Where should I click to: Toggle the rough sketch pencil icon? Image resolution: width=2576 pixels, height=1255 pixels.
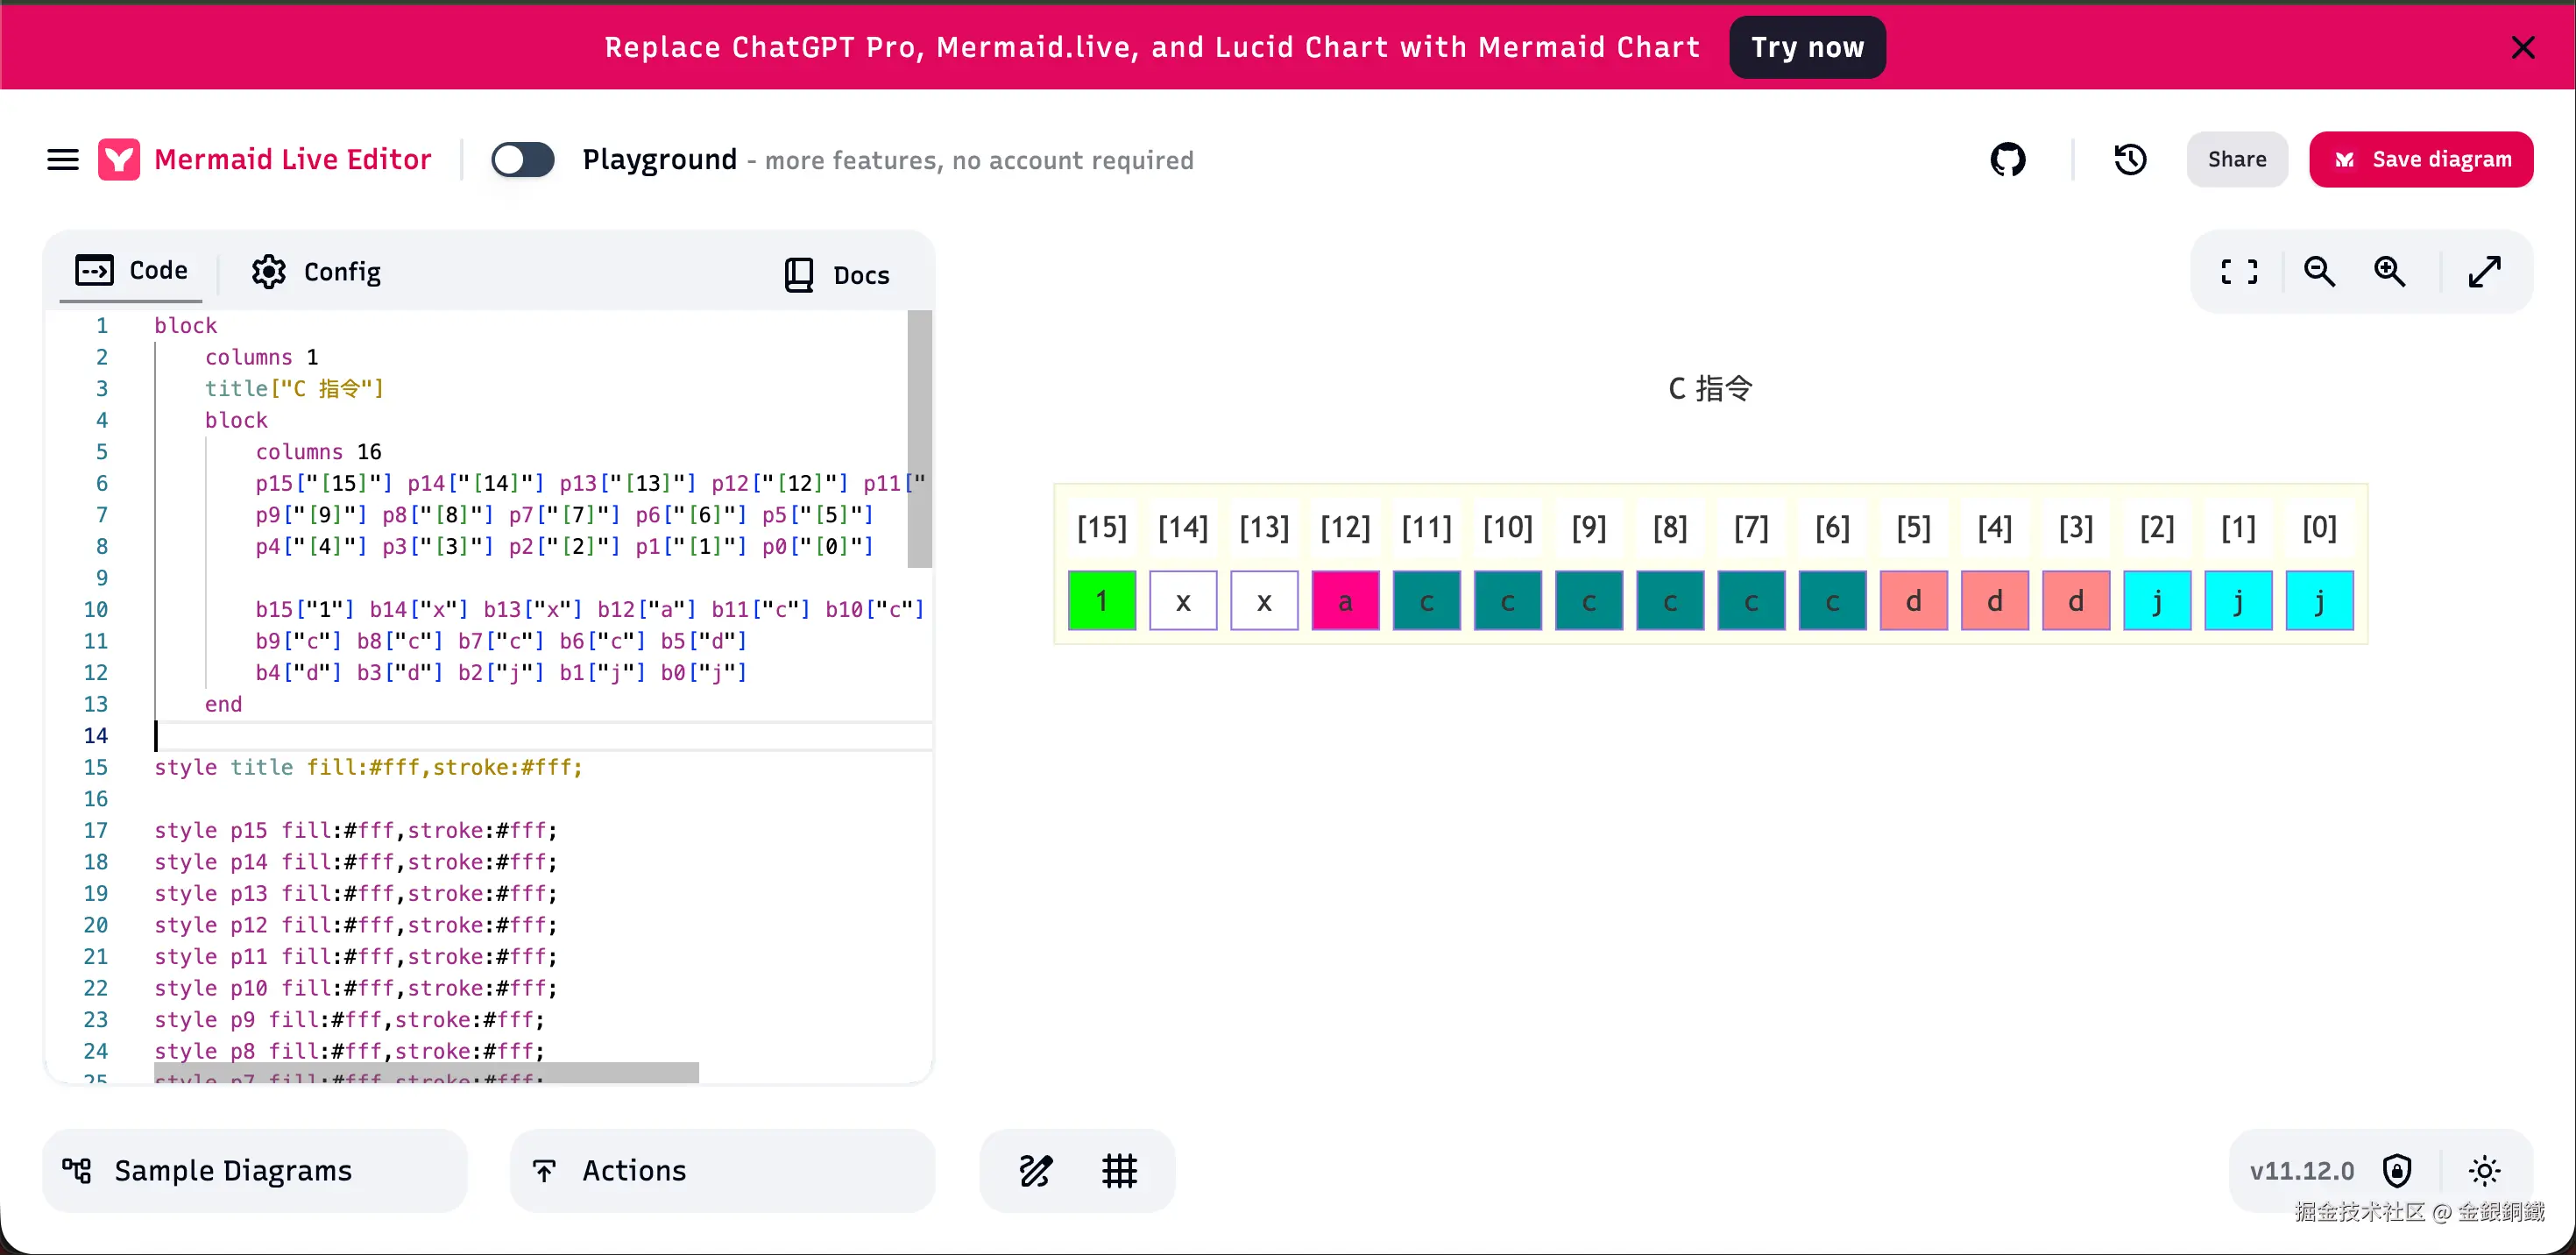pos(1035,1170)
